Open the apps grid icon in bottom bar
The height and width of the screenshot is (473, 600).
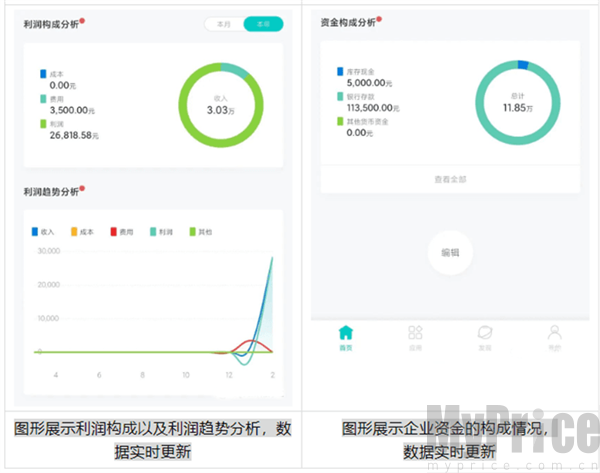(415, 332)
